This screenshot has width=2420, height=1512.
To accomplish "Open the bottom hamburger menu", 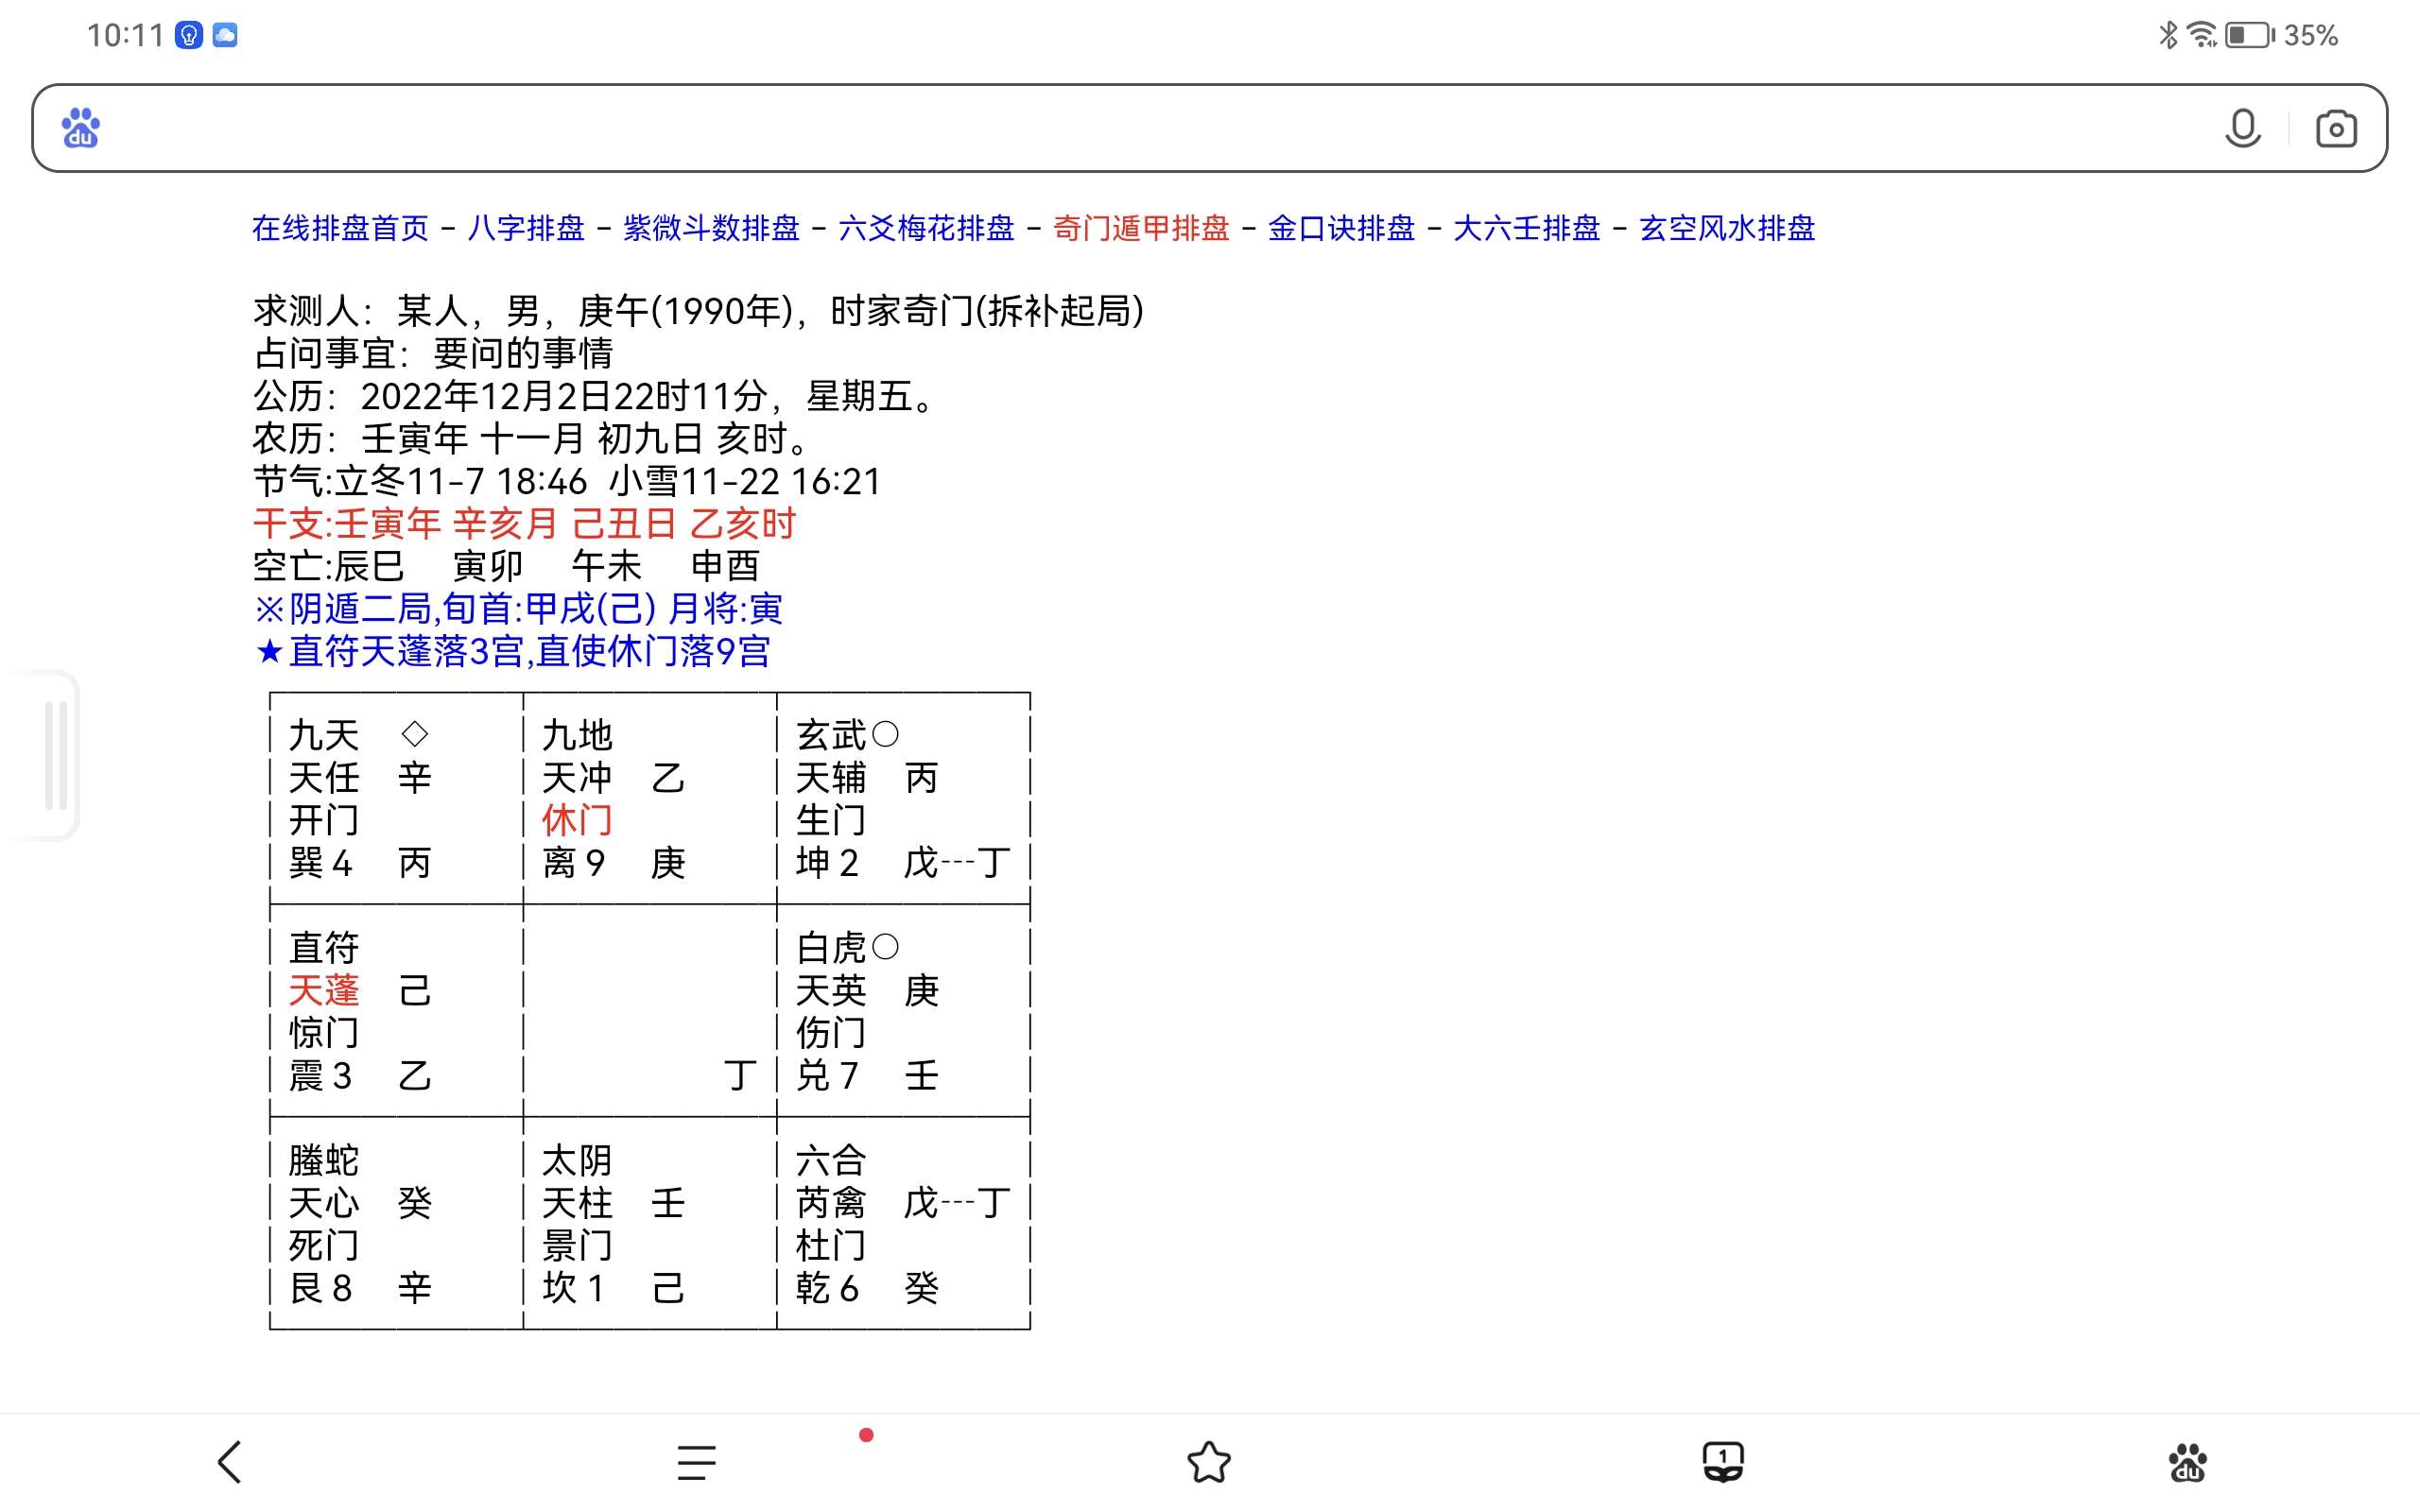I will click(696, 1462).
